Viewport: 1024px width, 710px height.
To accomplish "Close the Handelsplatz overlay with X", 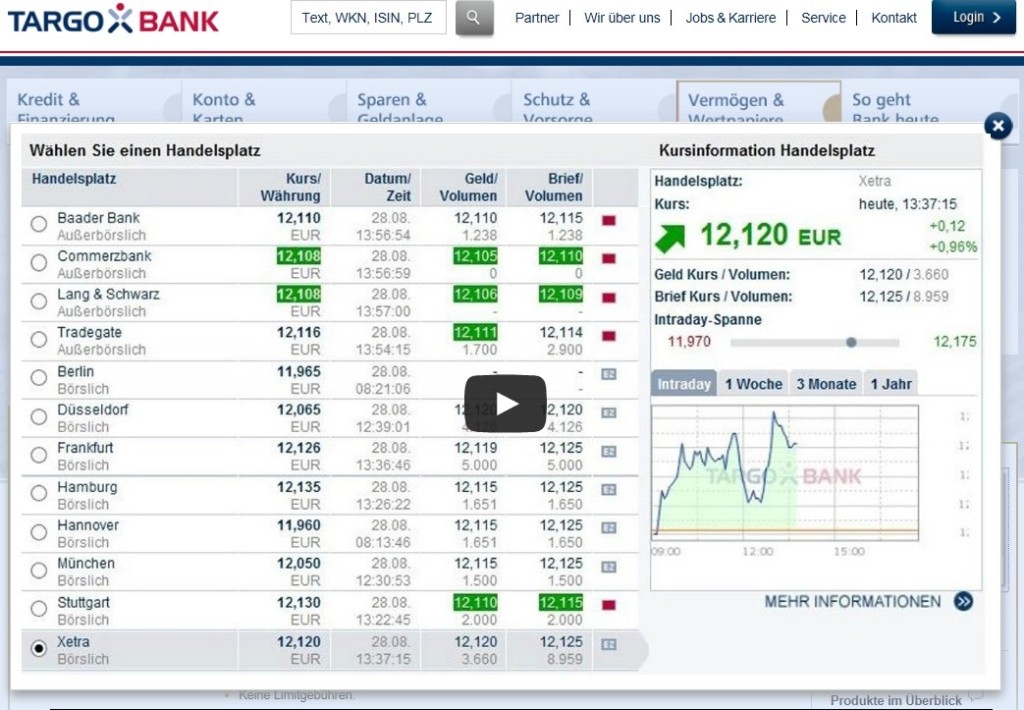I will (x=998, y=125).
